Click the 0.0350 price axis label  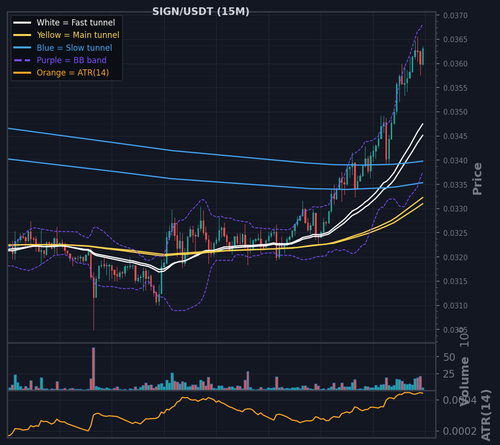point(455,112)
